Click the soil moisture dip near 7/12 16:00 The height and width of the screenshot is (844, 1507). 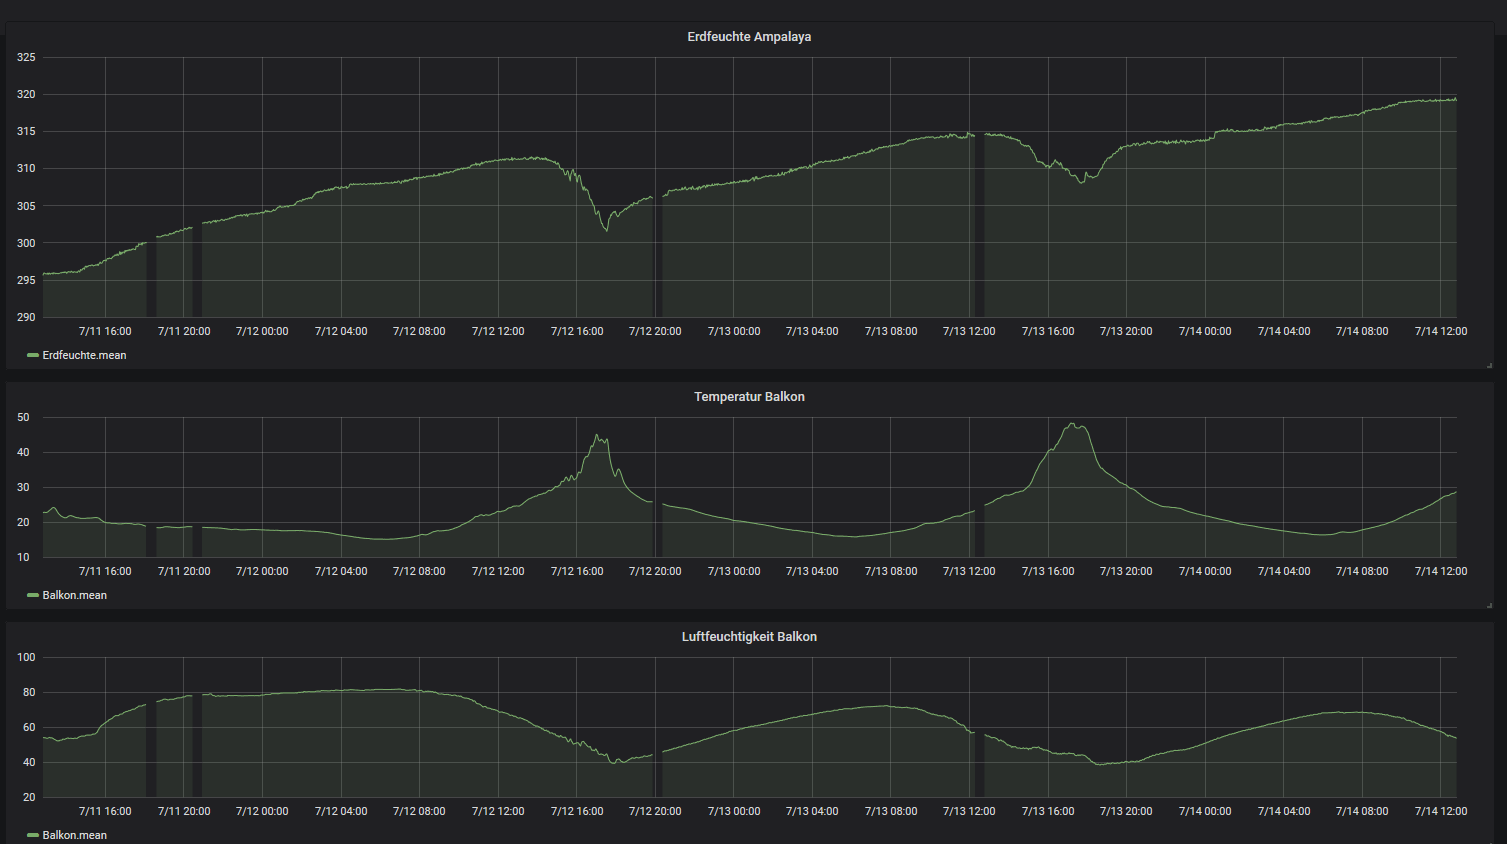(605, 230)
